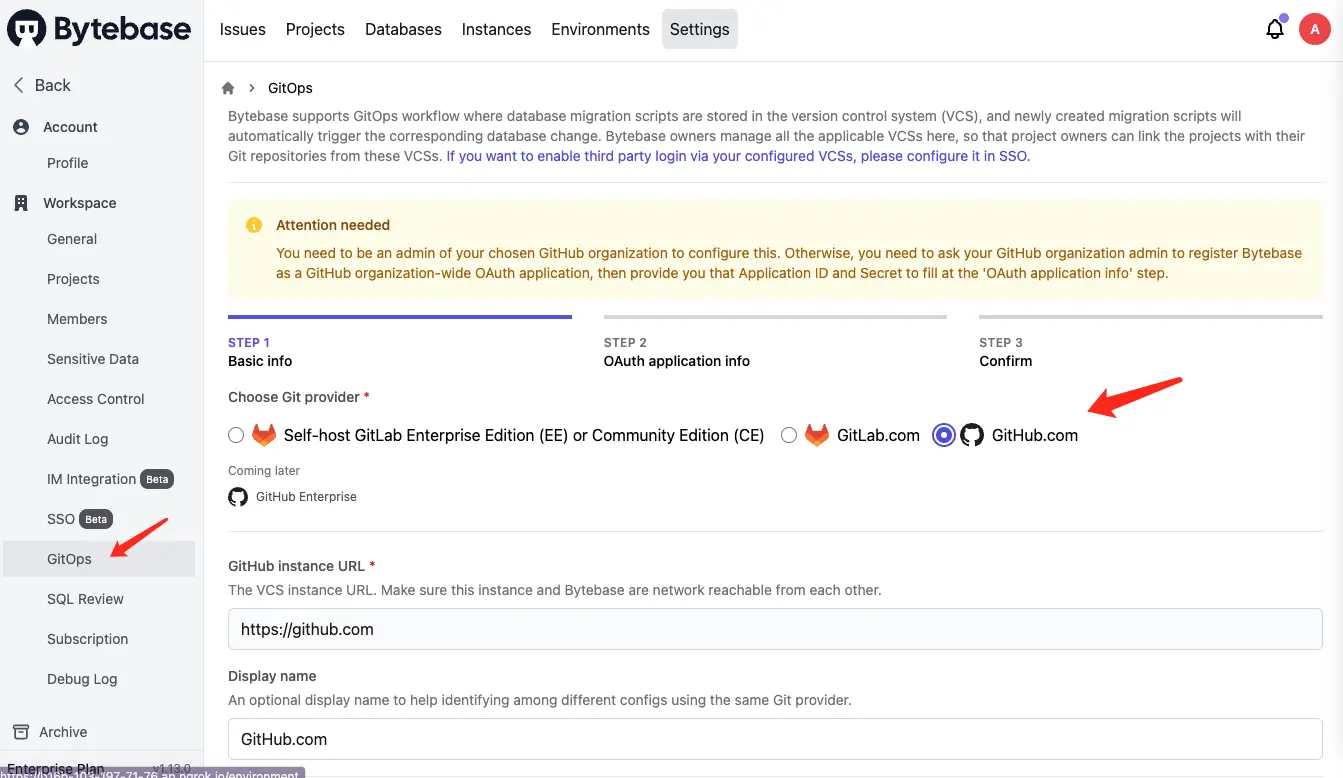This screenshot has height=778, width=1343.
Task: Open the SQL Review settings page
Action: tap(85, 598)
